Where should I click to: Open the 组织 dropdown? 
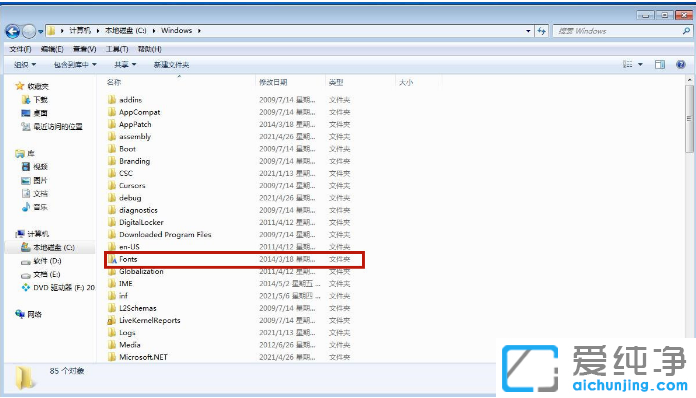[25, 65]
